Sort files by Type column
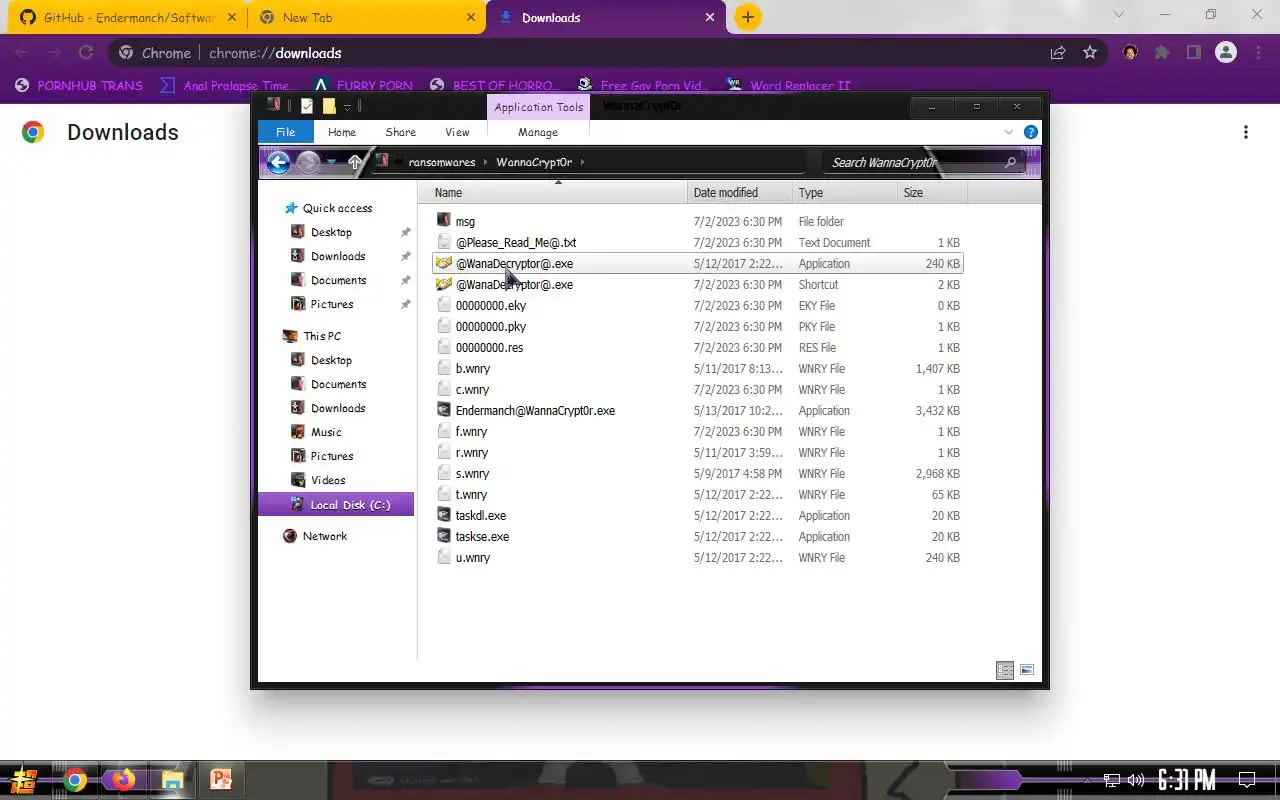The width and height of the screenshot is (1280, 800). coord(845,192)
